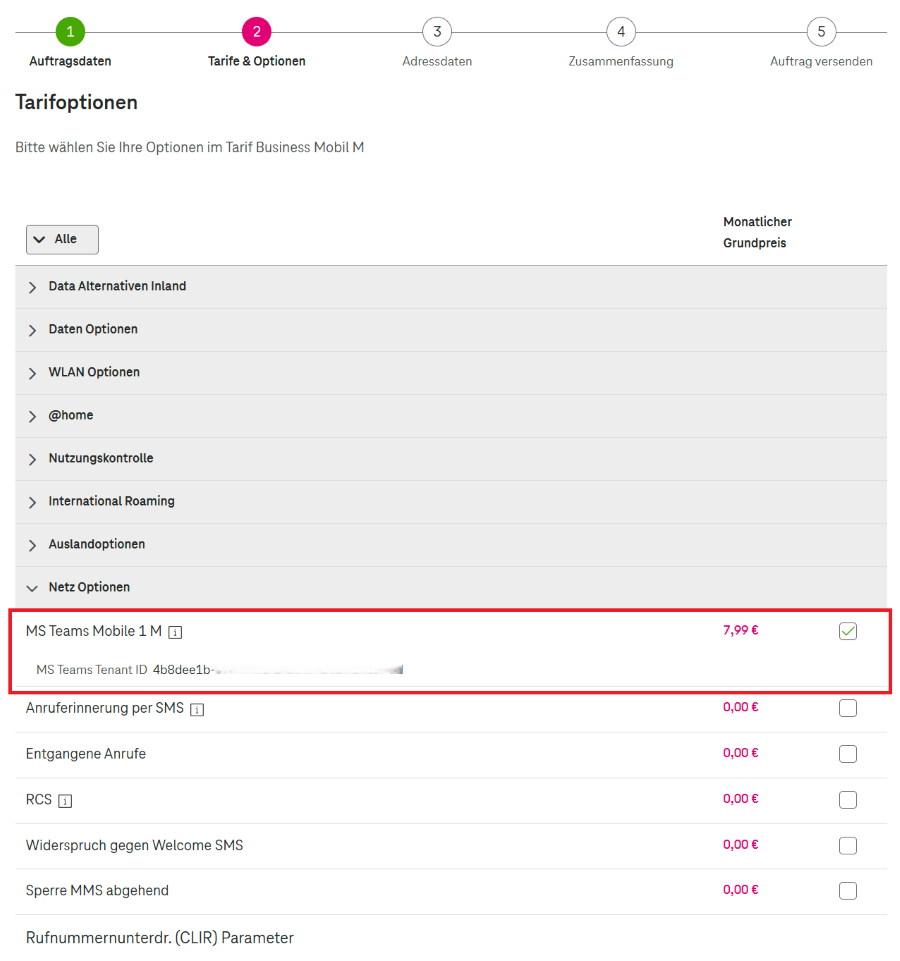Expand the WLAN Optionen section

(x=451, y=373)
